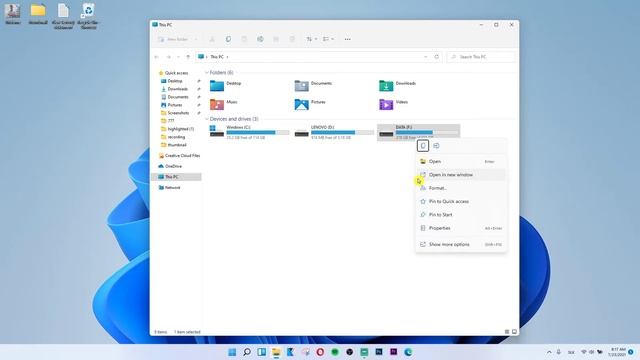Click the "1 item selected" status text

[x=187, y=332]
